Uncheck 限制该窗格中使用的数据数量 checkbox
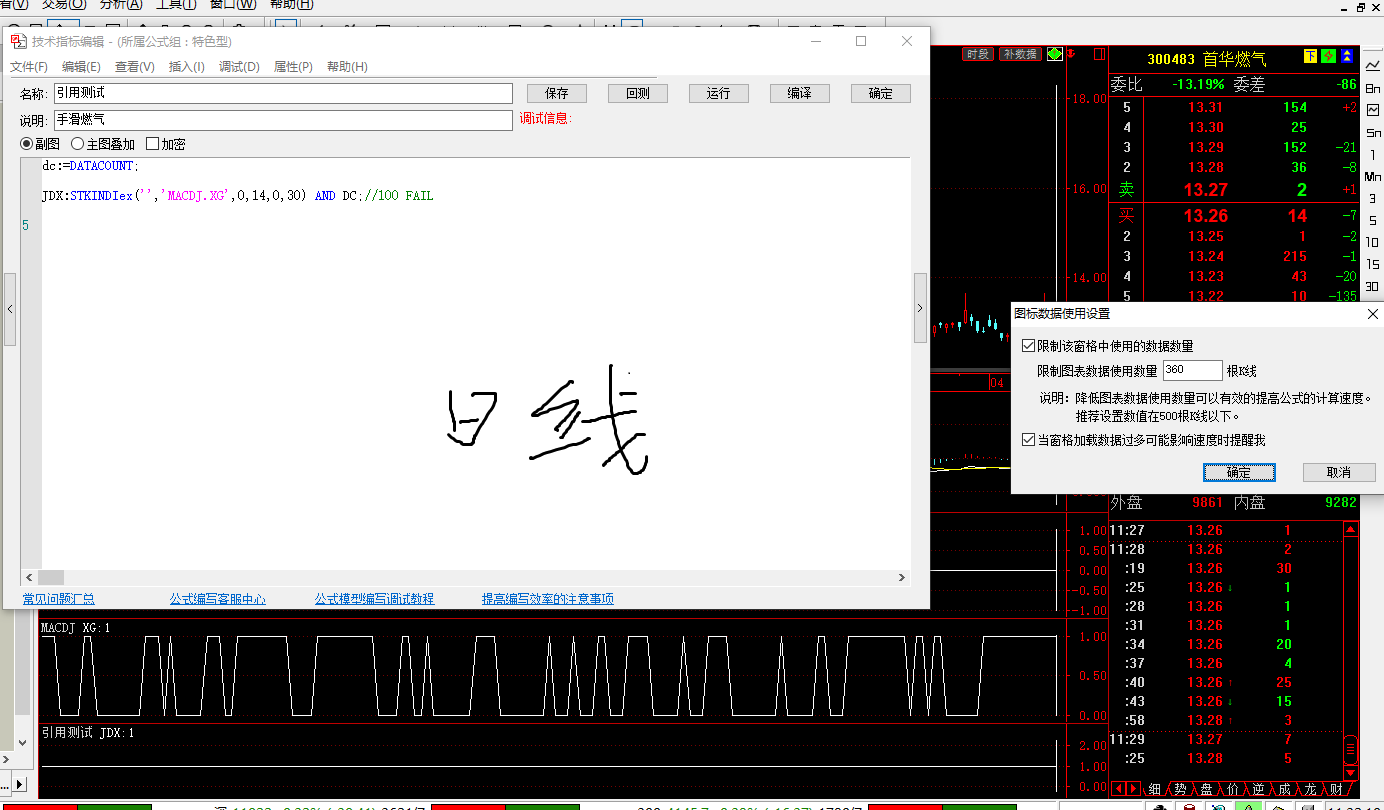The height and width of the screenshot is (810, 1384). (x=1028, y=346)
